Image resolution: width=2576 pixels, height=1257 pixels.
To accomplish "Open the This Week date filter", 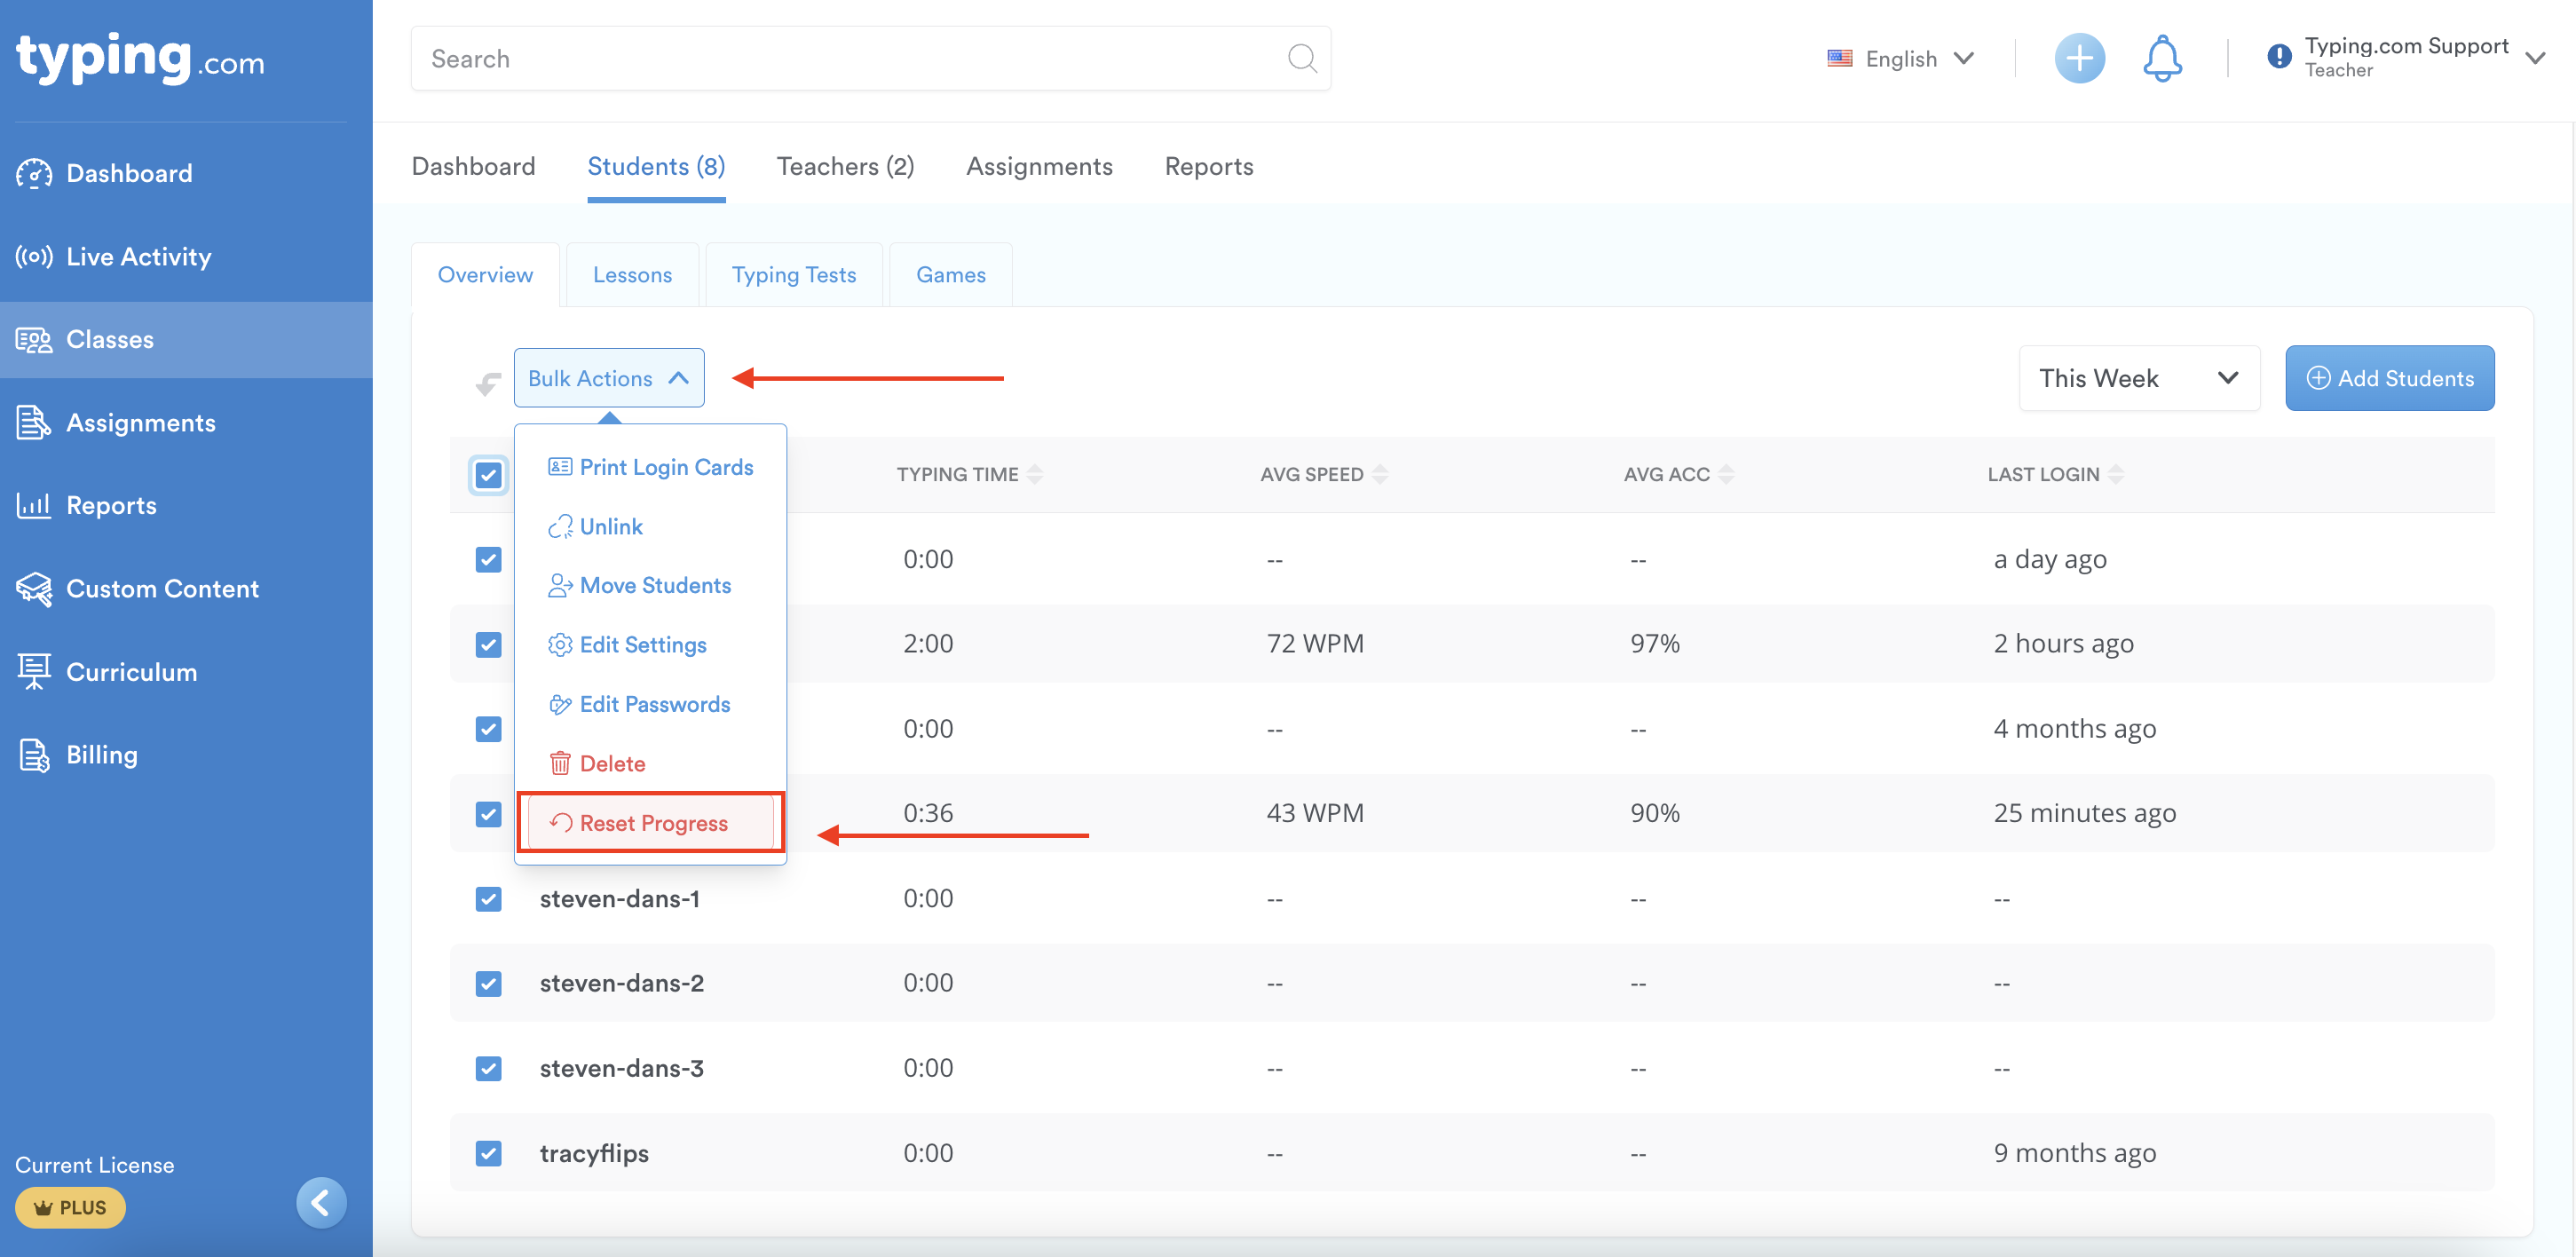I will pyautogui.click(x=2138, y=378).
